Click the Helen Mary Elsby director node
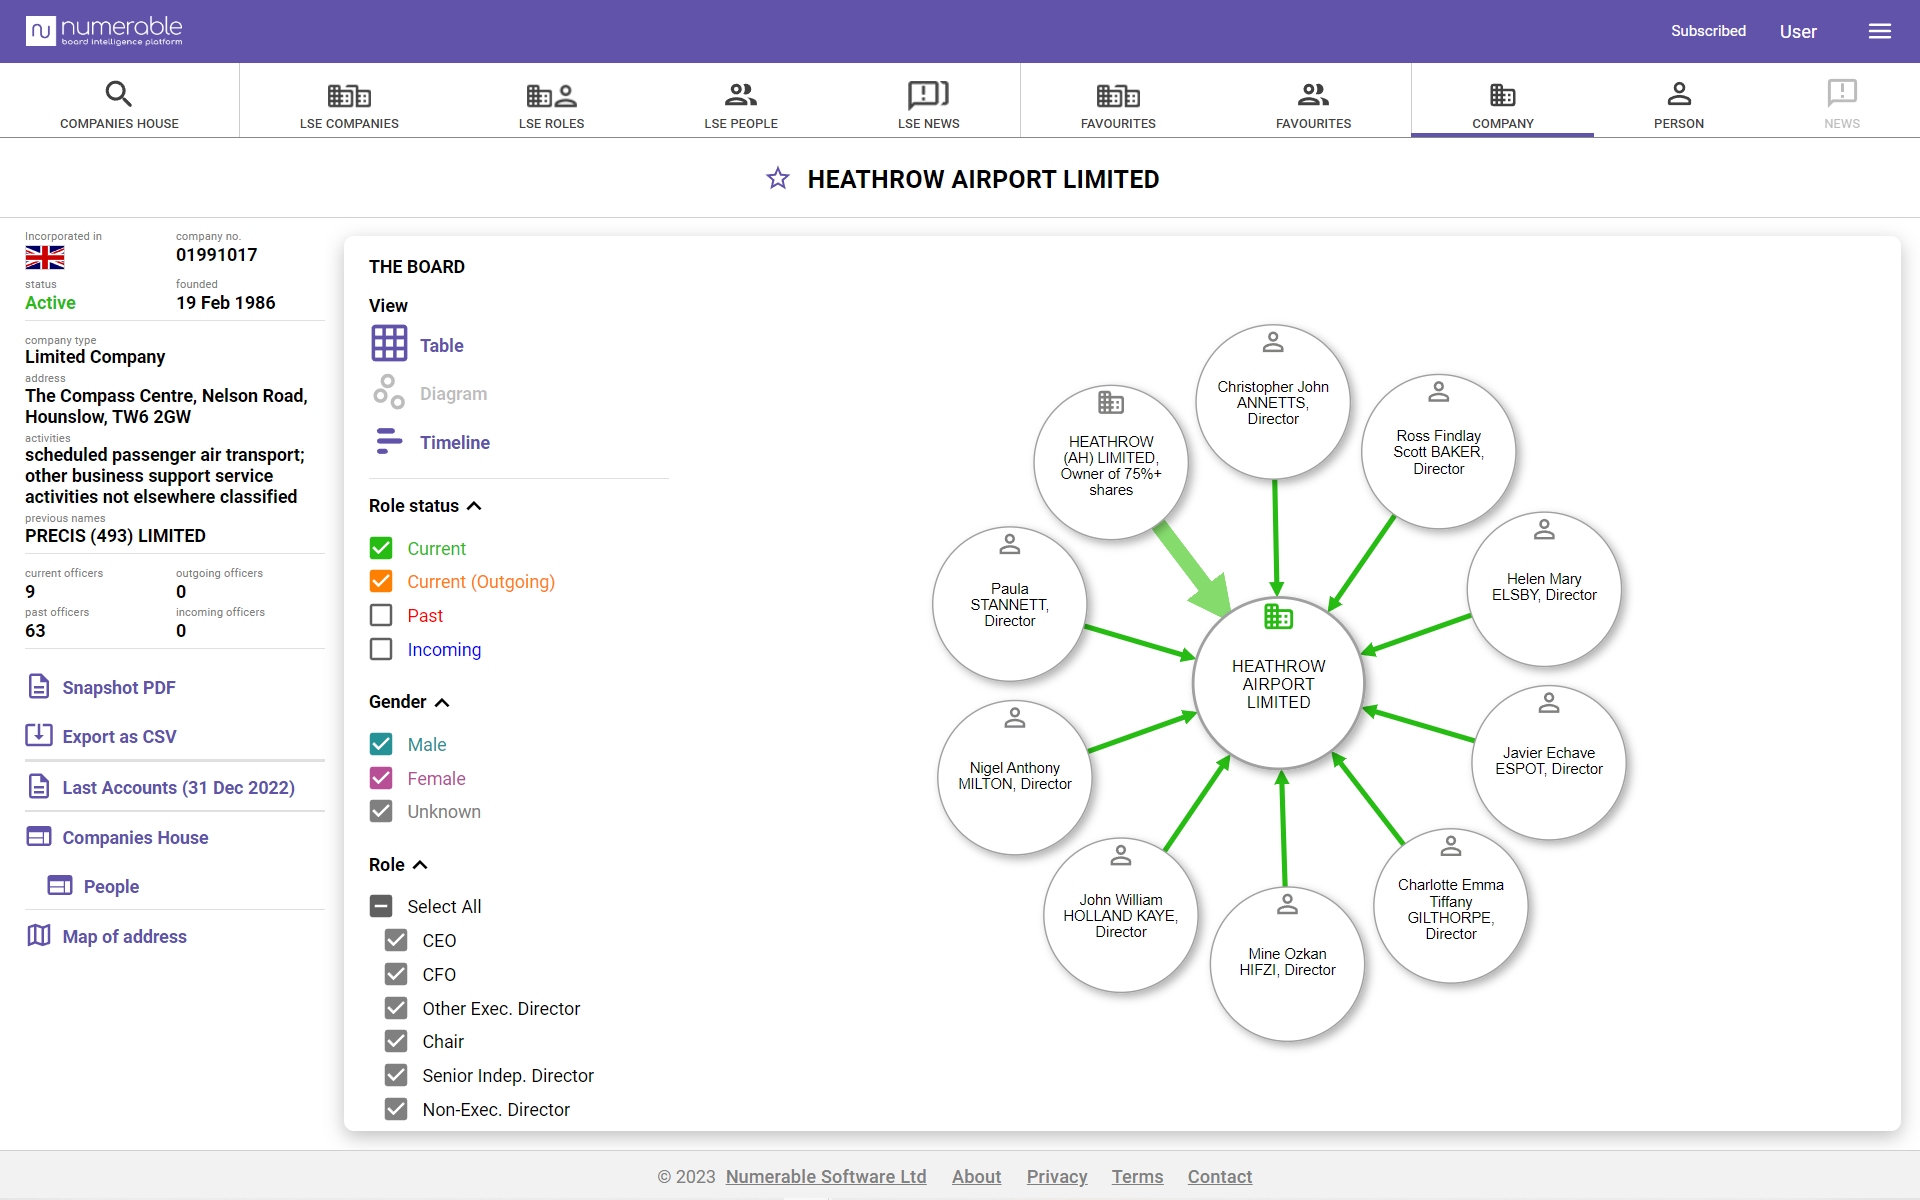The height and width of the screenshot is (1200, 1920). [x=1544, y=589]
